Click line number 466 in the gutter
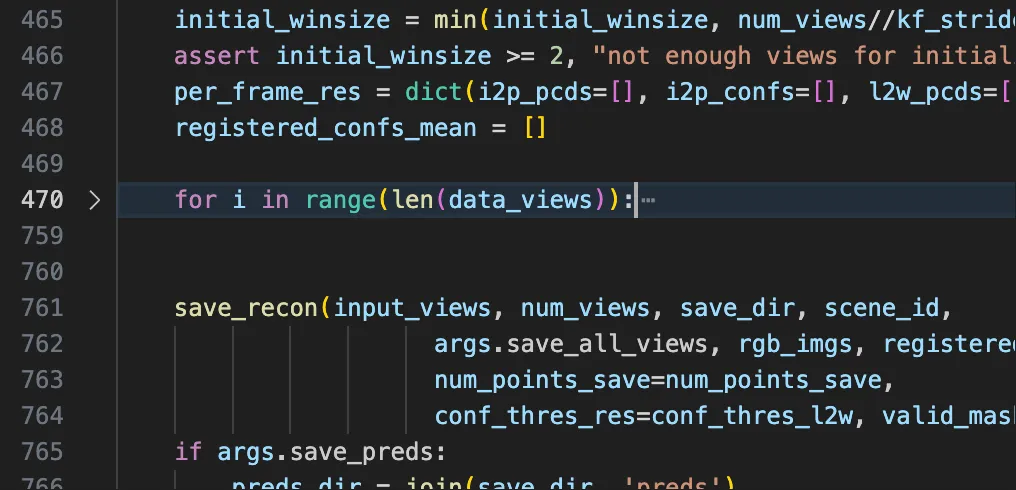 click(x=42, y=55)
